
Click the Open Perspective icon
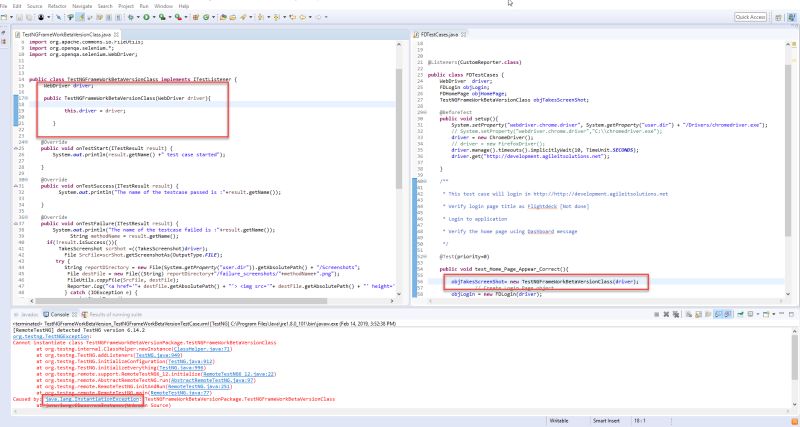tap(779, 17)
